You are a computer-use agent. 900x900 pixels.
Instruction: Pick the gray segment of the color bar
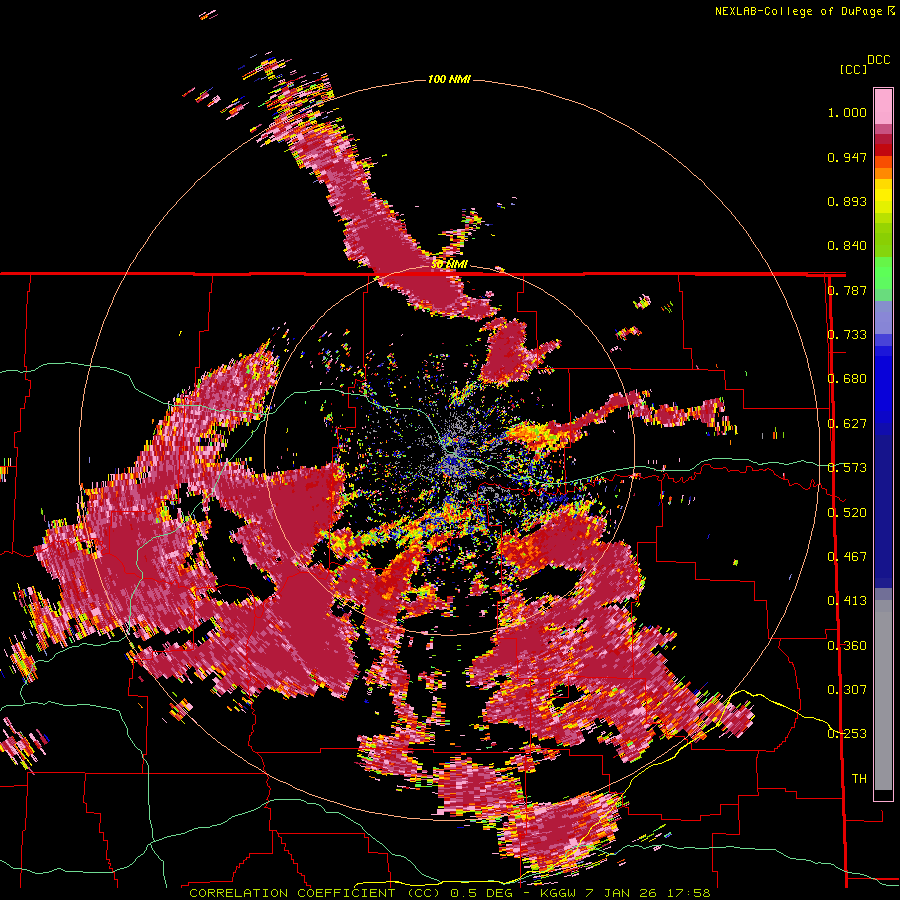883,695
